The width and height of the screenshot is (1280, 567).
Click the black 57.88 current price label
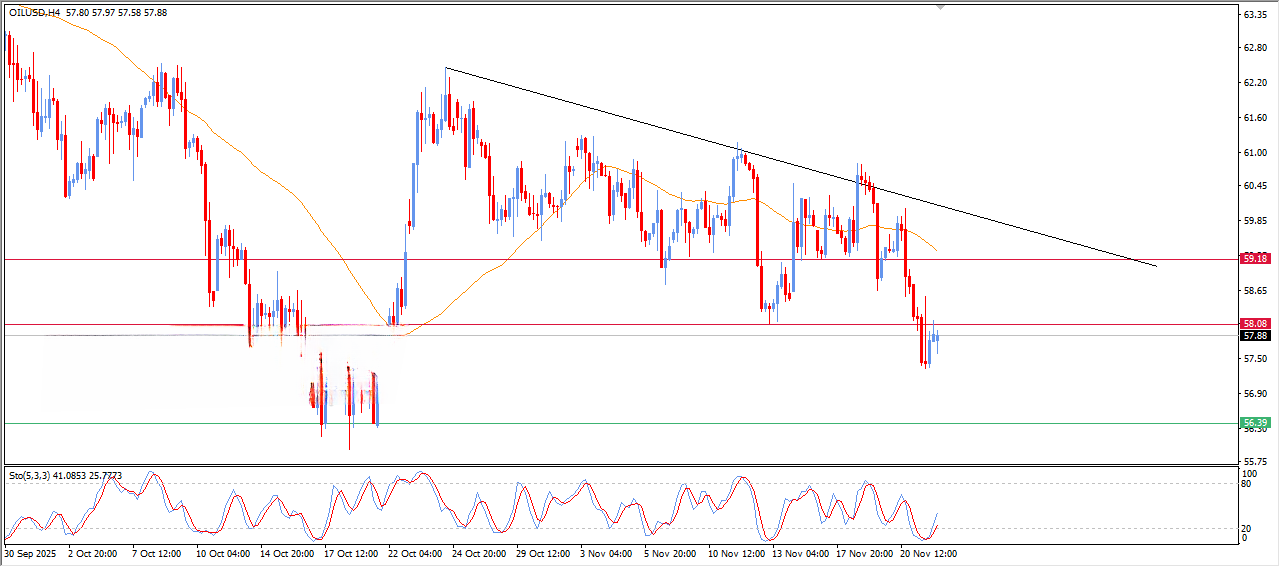(1255, 336)
